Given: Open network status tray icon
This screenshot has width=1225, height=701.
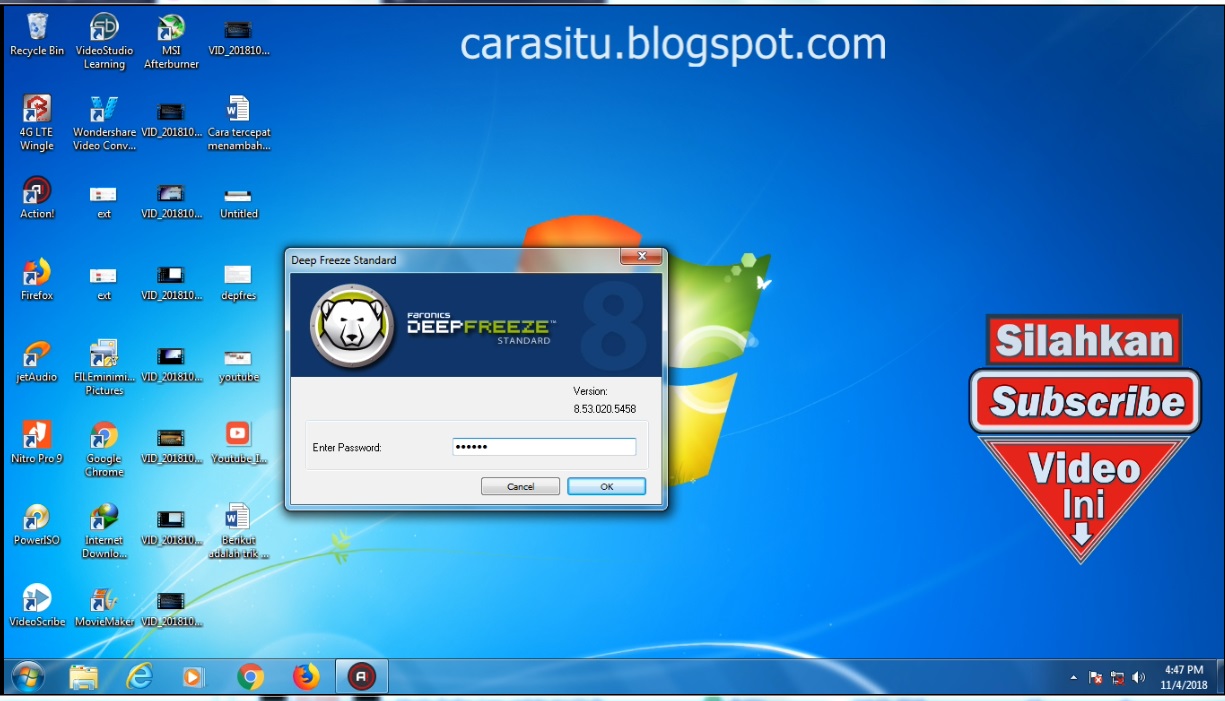Looking at the screenshot, I should click(1118, 678).
